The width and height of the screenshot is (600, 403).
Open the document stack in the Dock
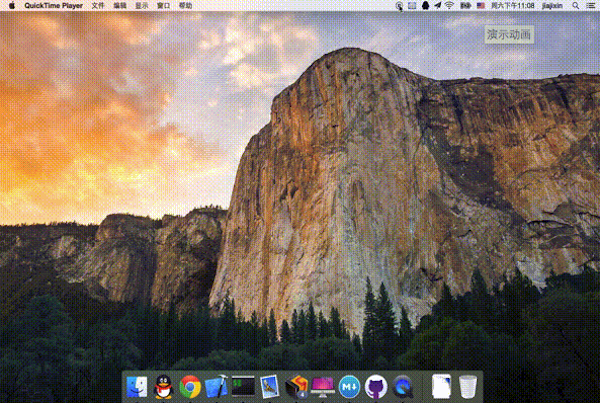pos(441,387)
